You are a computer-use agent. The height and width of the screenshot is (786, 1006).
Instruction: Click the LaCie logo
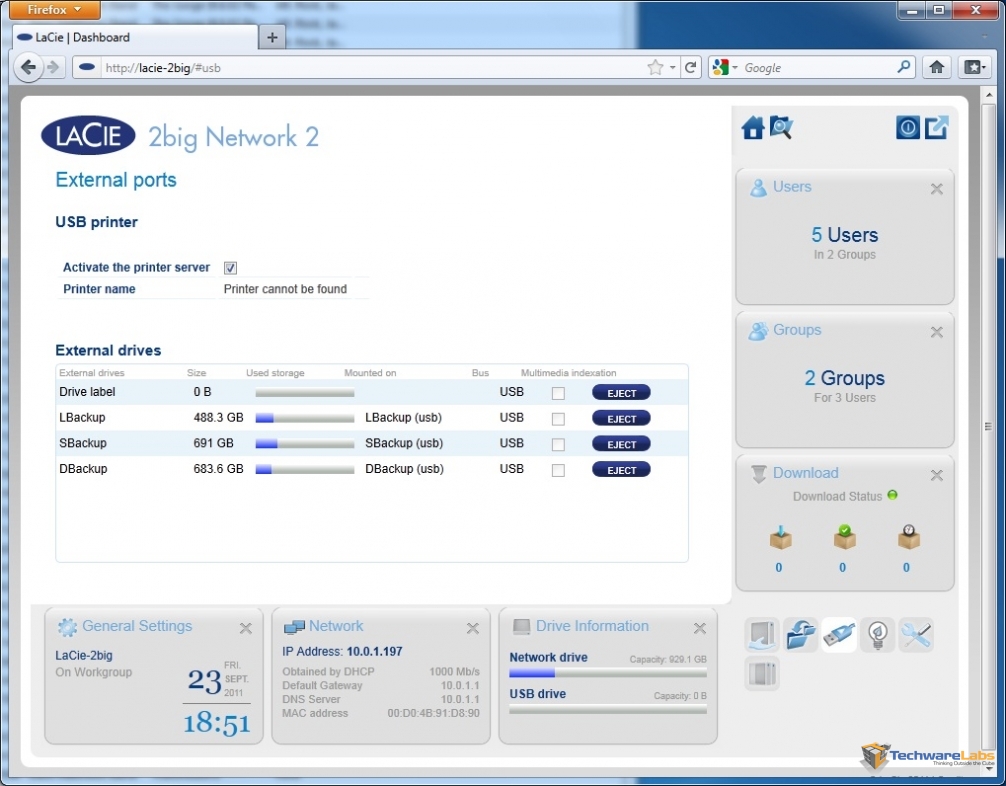tap(88, 135)
